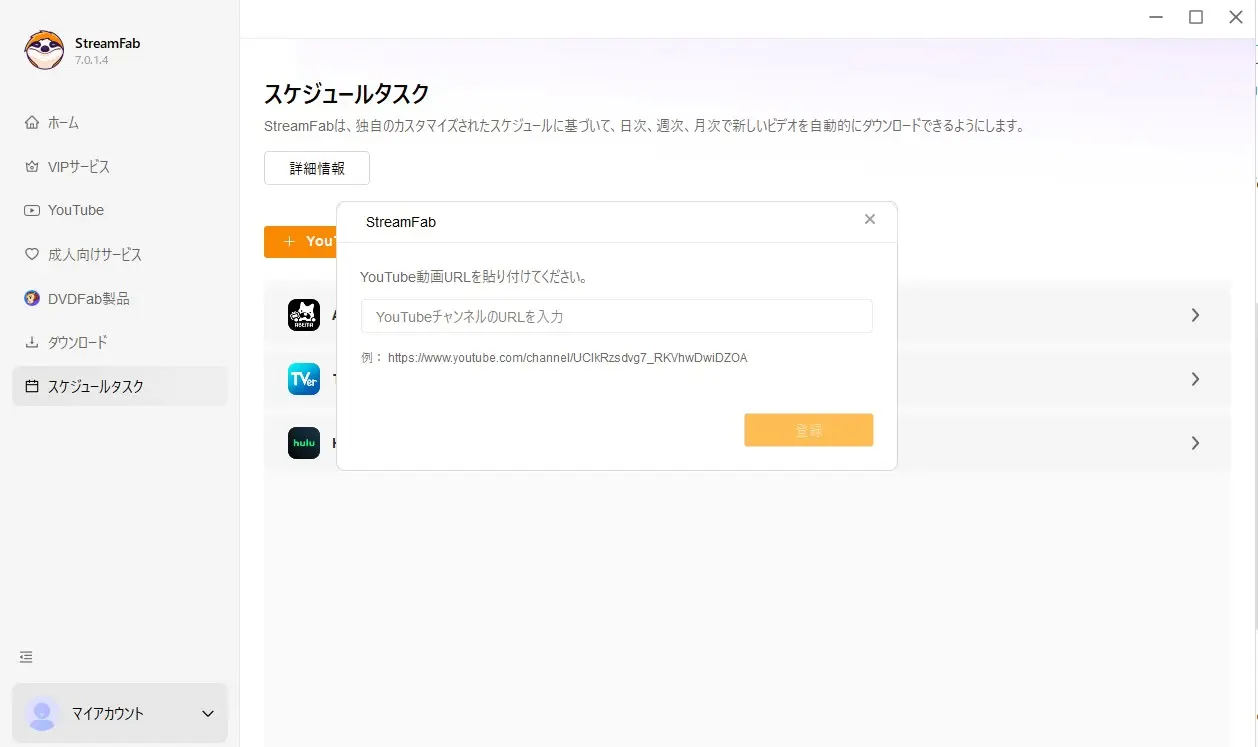Close the StreamFab dialog with X
1258x747 pixels.
tap(870, 219)
